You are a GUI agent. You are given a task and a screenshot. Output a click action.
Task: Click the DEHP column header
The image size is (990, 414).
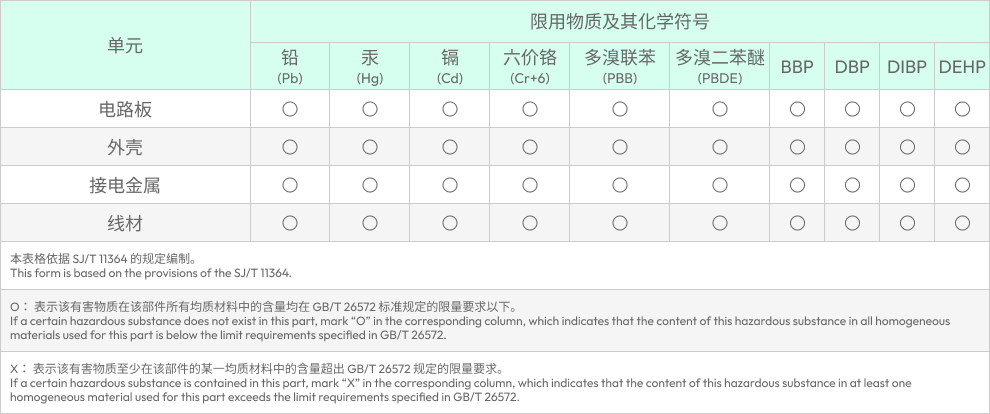[962, 67]
